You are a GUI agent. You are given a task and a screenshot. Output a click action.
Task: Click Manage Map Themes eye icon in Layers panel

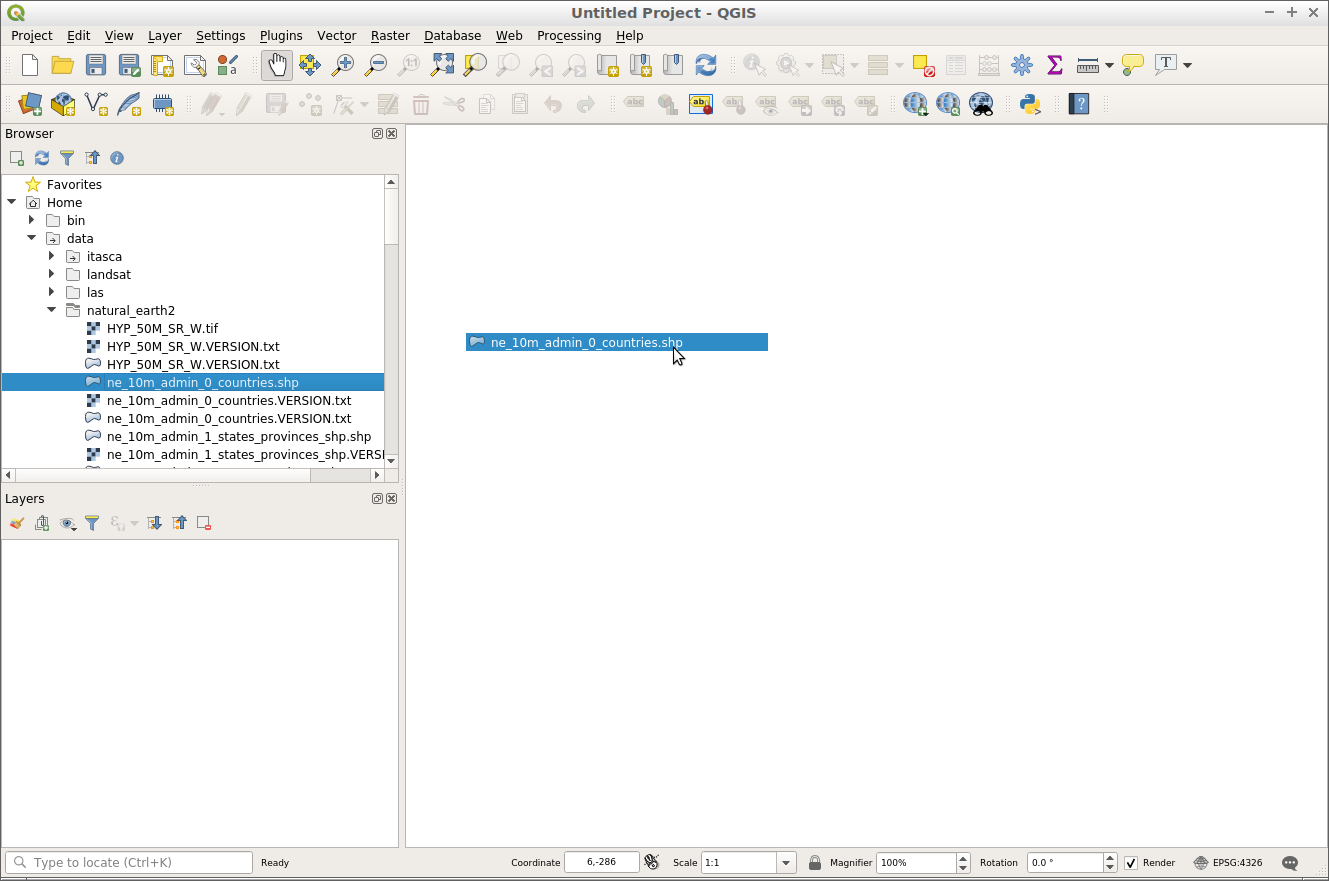pos(68,523)
